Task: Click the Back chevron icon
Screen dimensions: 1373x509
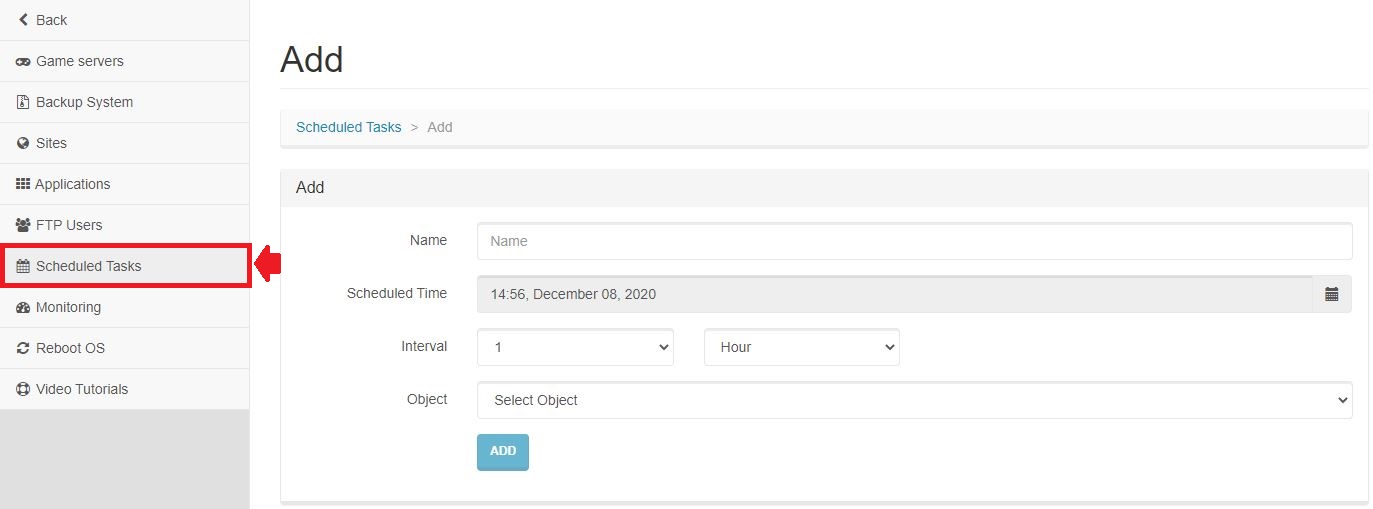Action: coord(23,20)
